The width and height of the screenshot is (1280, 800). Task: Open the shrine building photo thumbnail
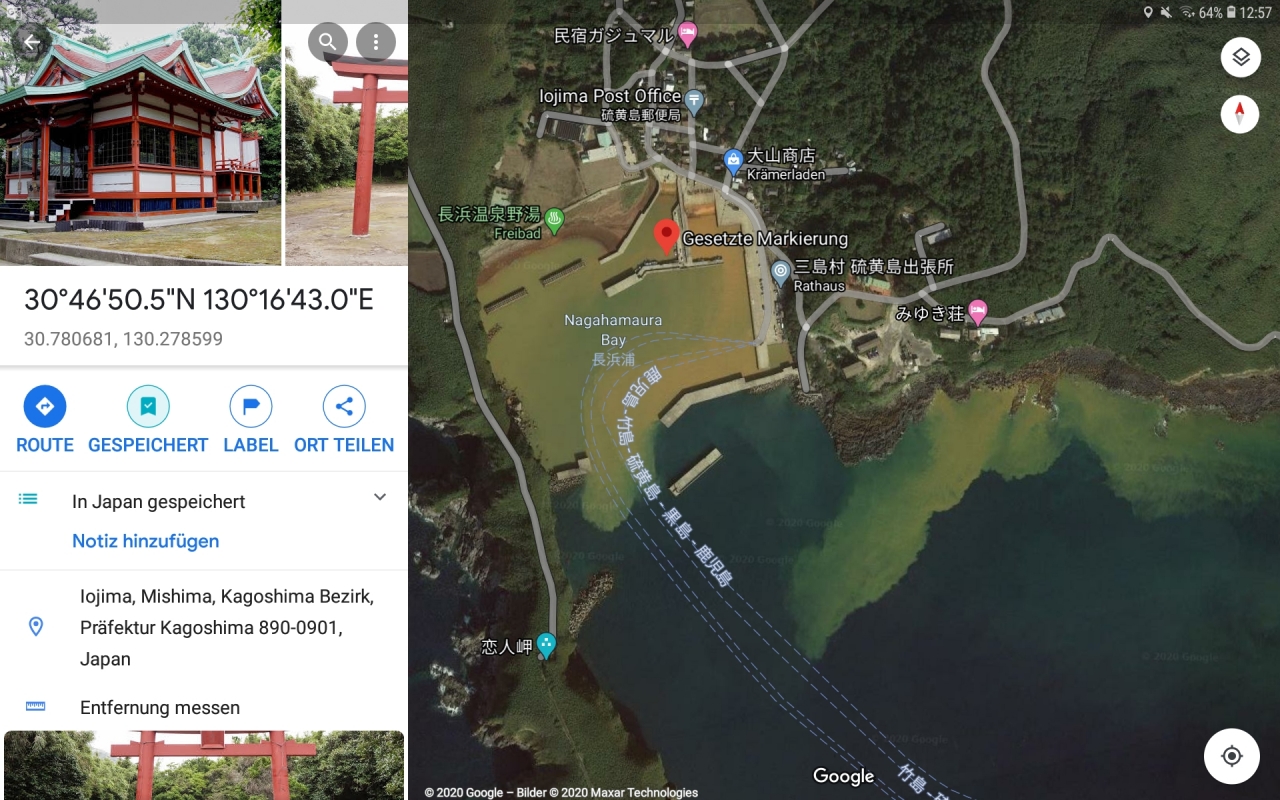point(140,132)
